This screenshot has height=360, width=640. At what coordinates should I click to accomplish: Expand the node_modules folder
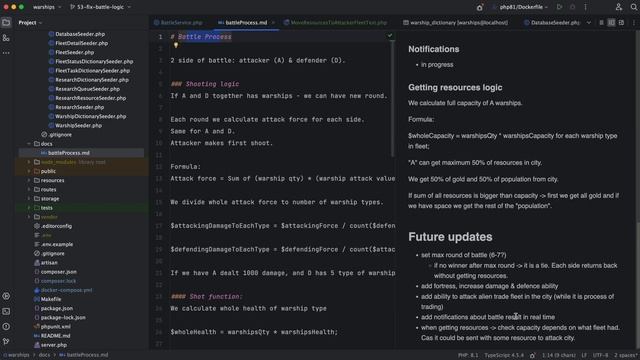29,162
